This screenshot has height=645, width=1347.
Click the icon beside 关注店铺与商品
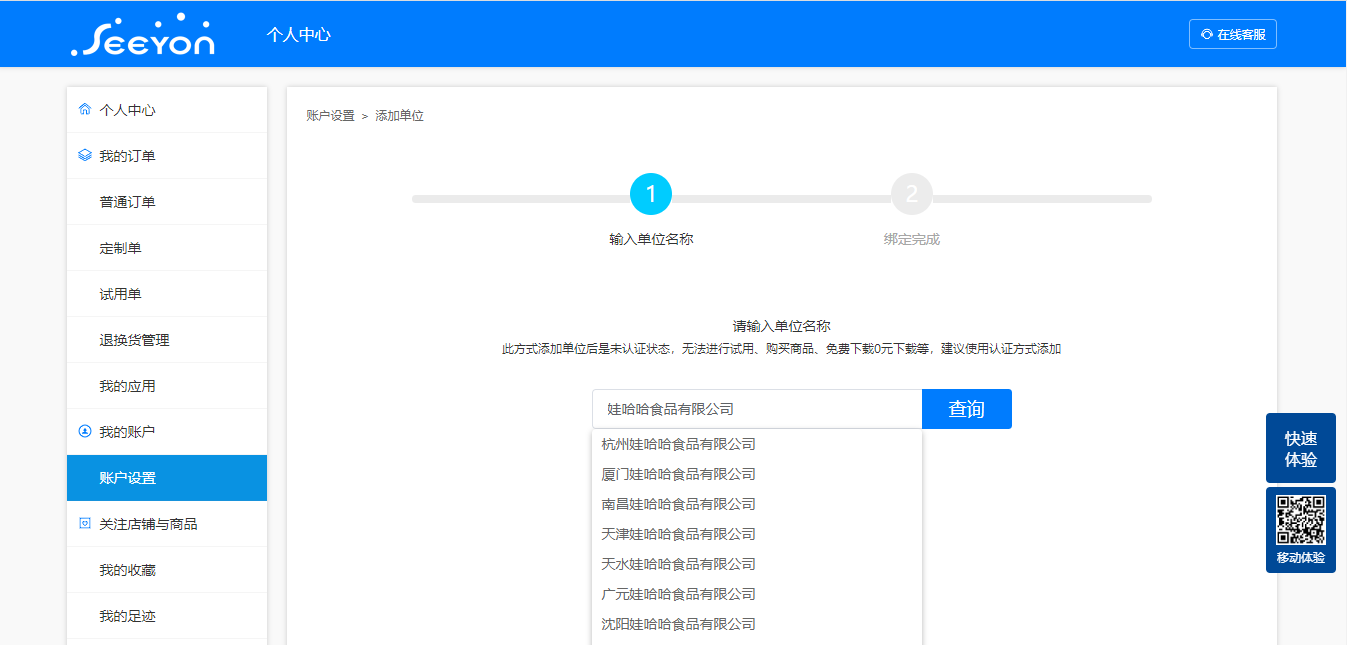85,524
